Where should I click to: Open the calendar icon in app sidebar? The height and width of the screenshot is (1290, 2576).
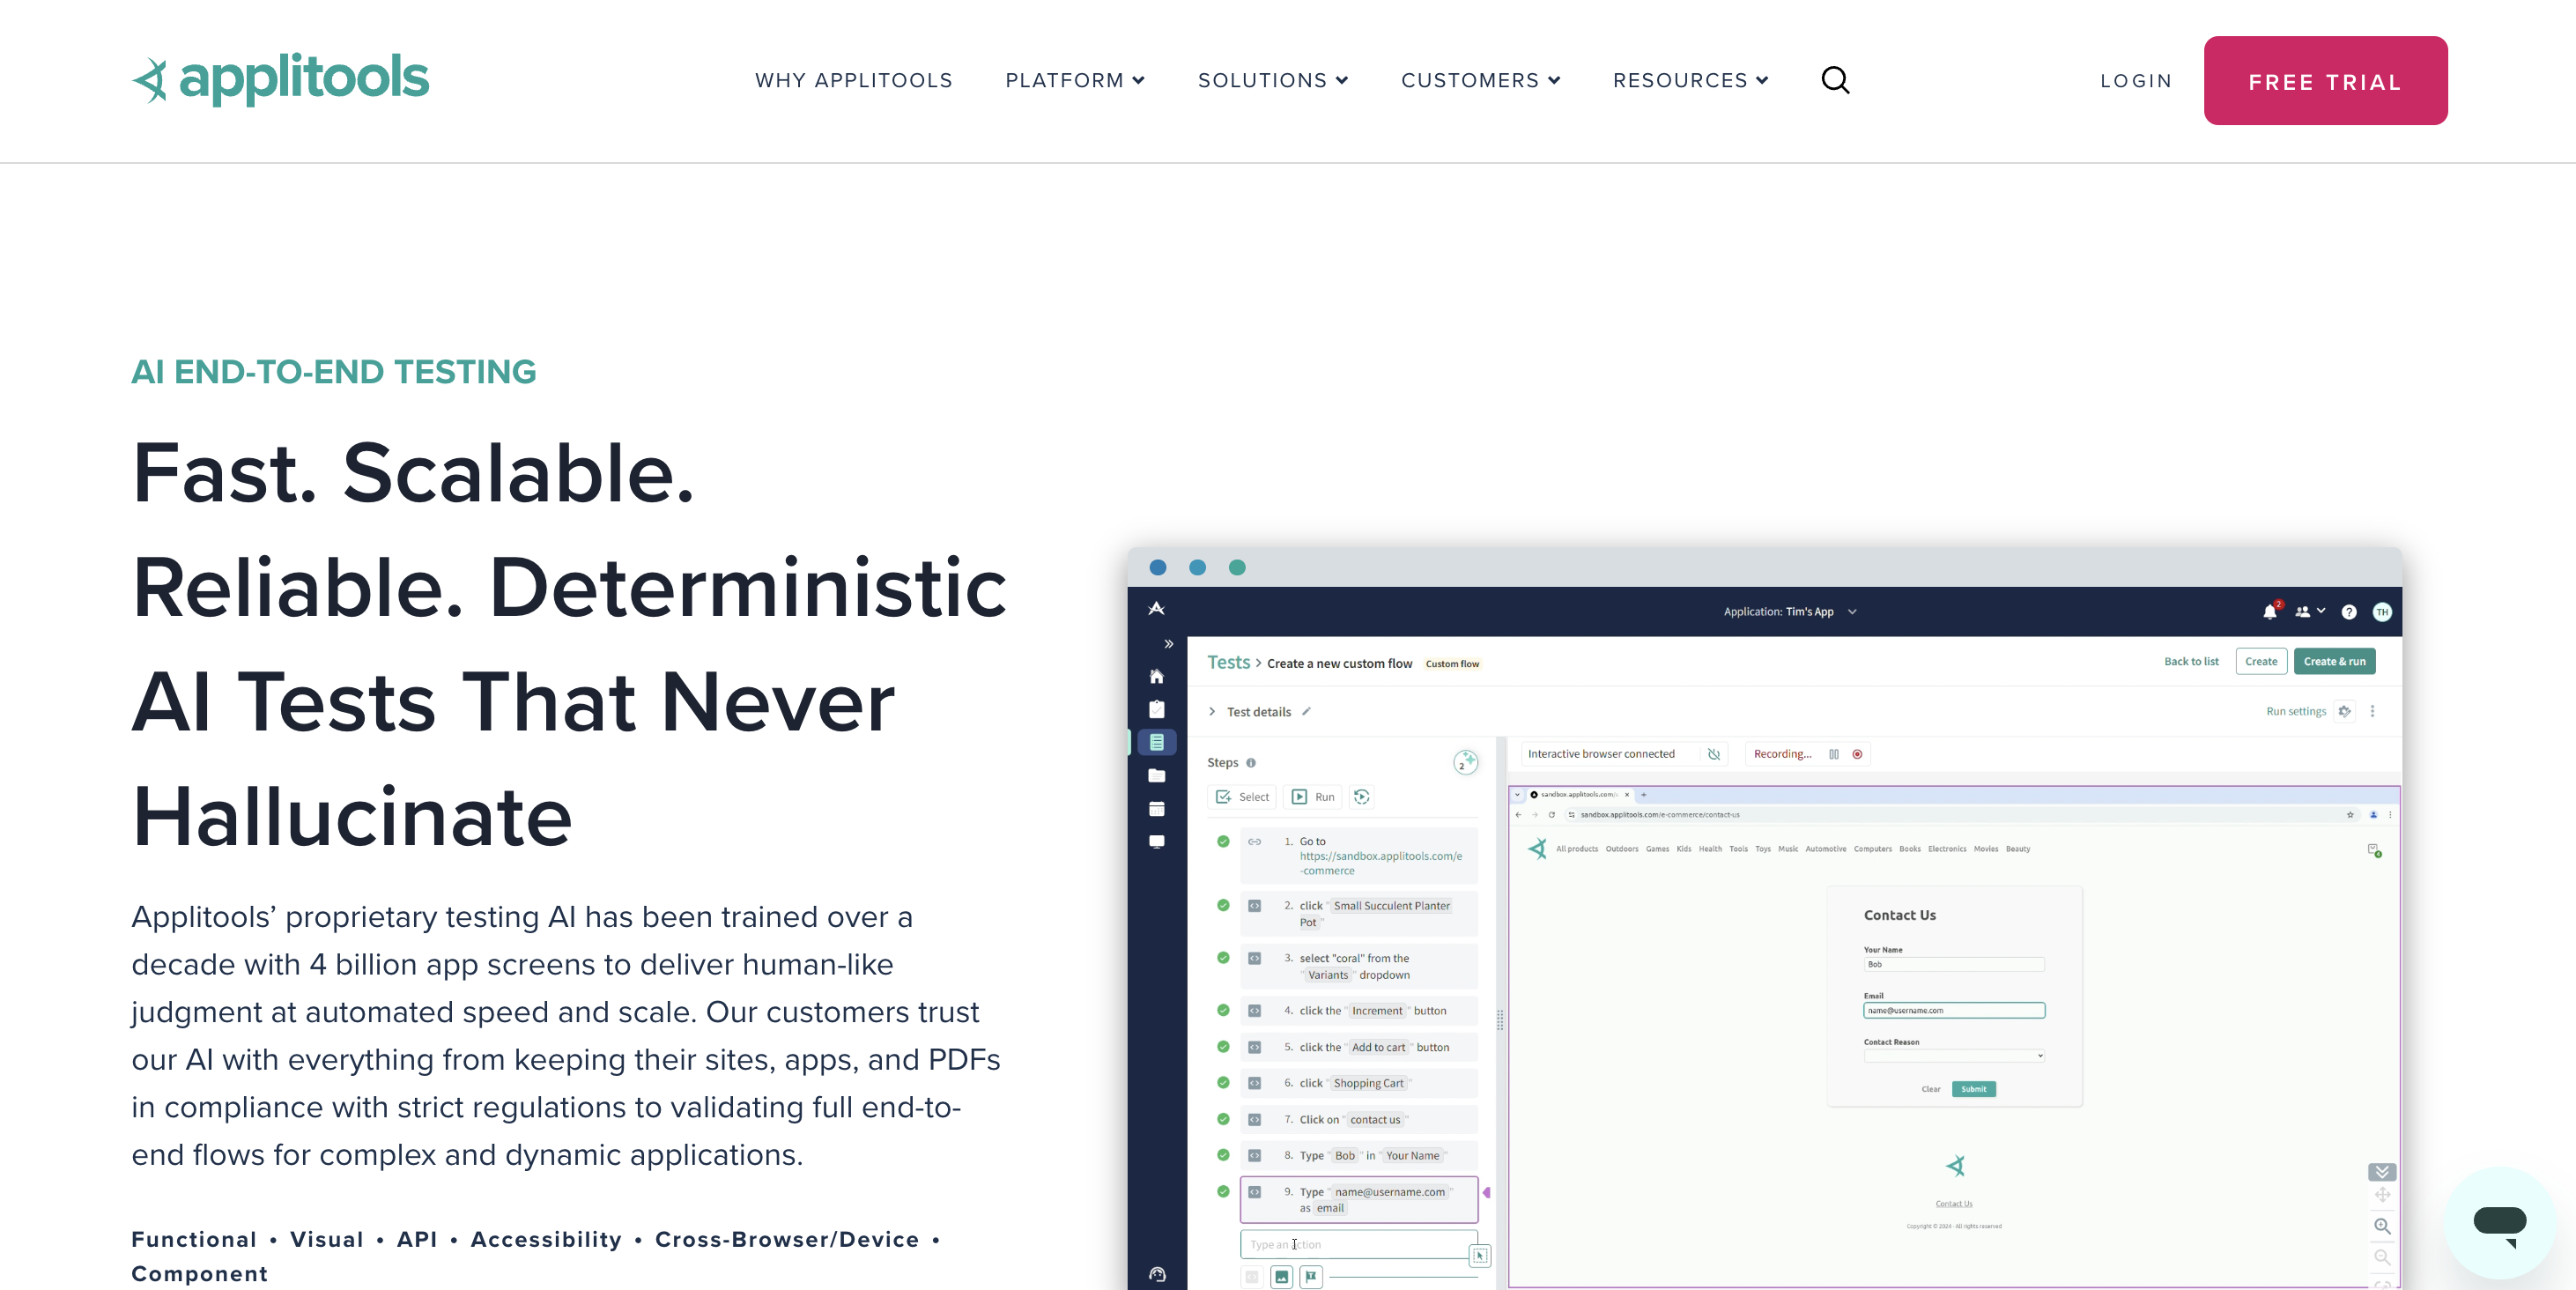pos(1156,809)
